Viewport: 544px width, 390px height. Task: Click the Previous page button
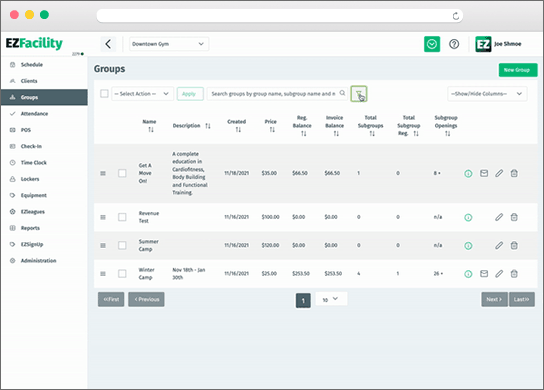click(146, 299)
